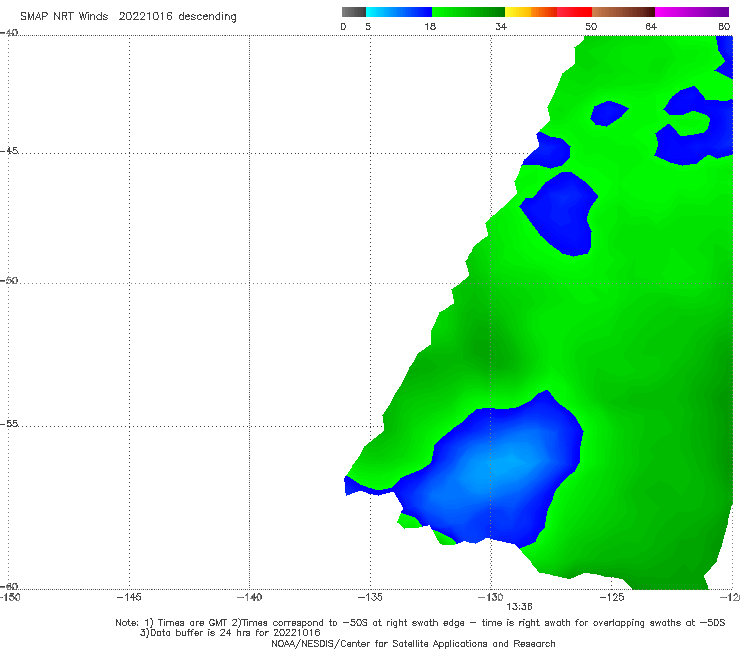The width and height of the screenshot is (740, 650).
Task: Select the gray segment of the color bar
Action: click(x=354, y=12)
